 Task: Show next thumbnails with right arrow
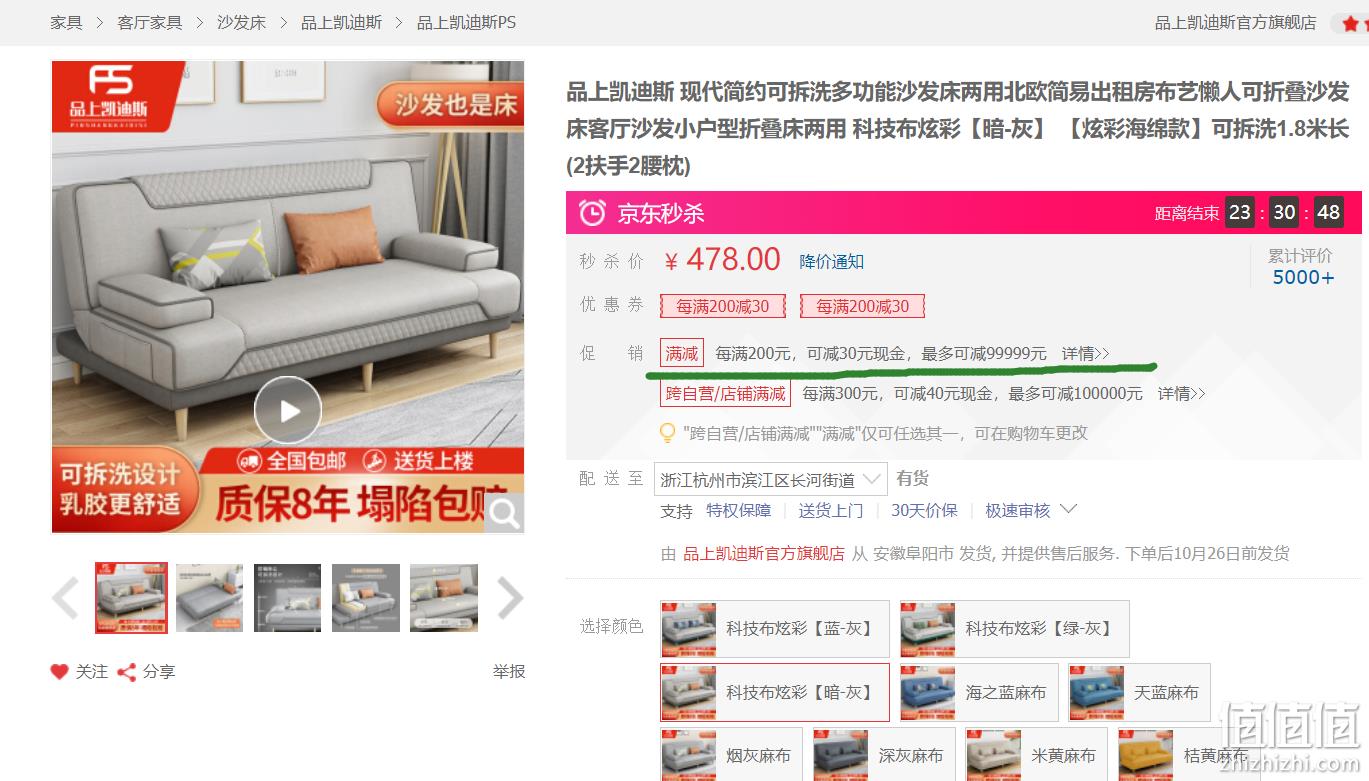(x=510, y=598)
